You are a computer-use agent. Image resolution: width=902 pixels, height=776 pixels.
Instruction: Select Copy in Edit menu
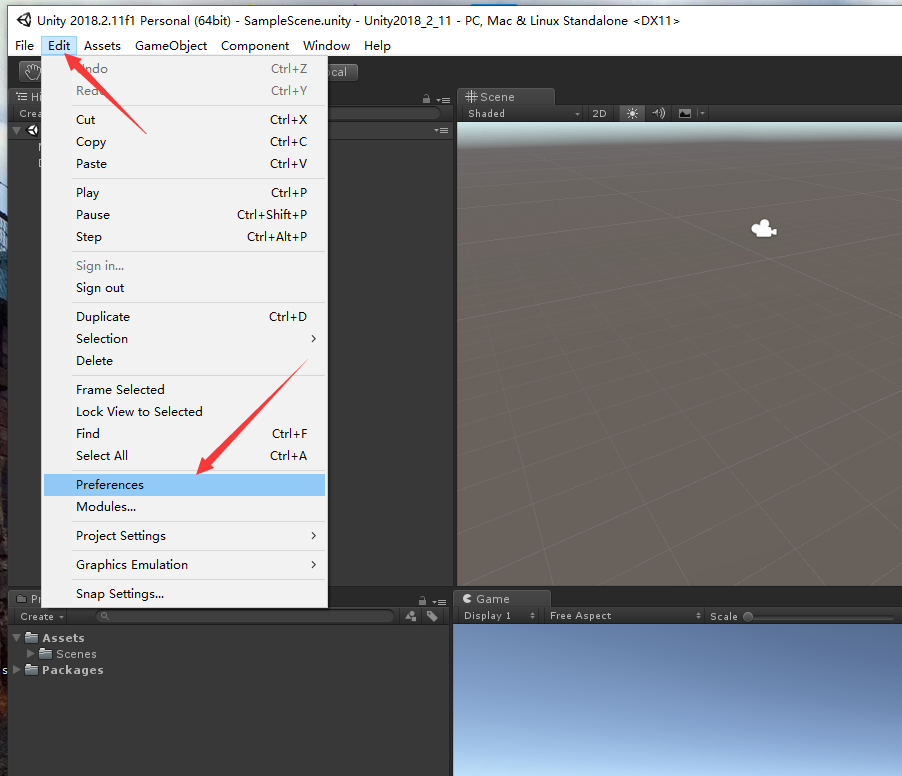tap(185, 141)
